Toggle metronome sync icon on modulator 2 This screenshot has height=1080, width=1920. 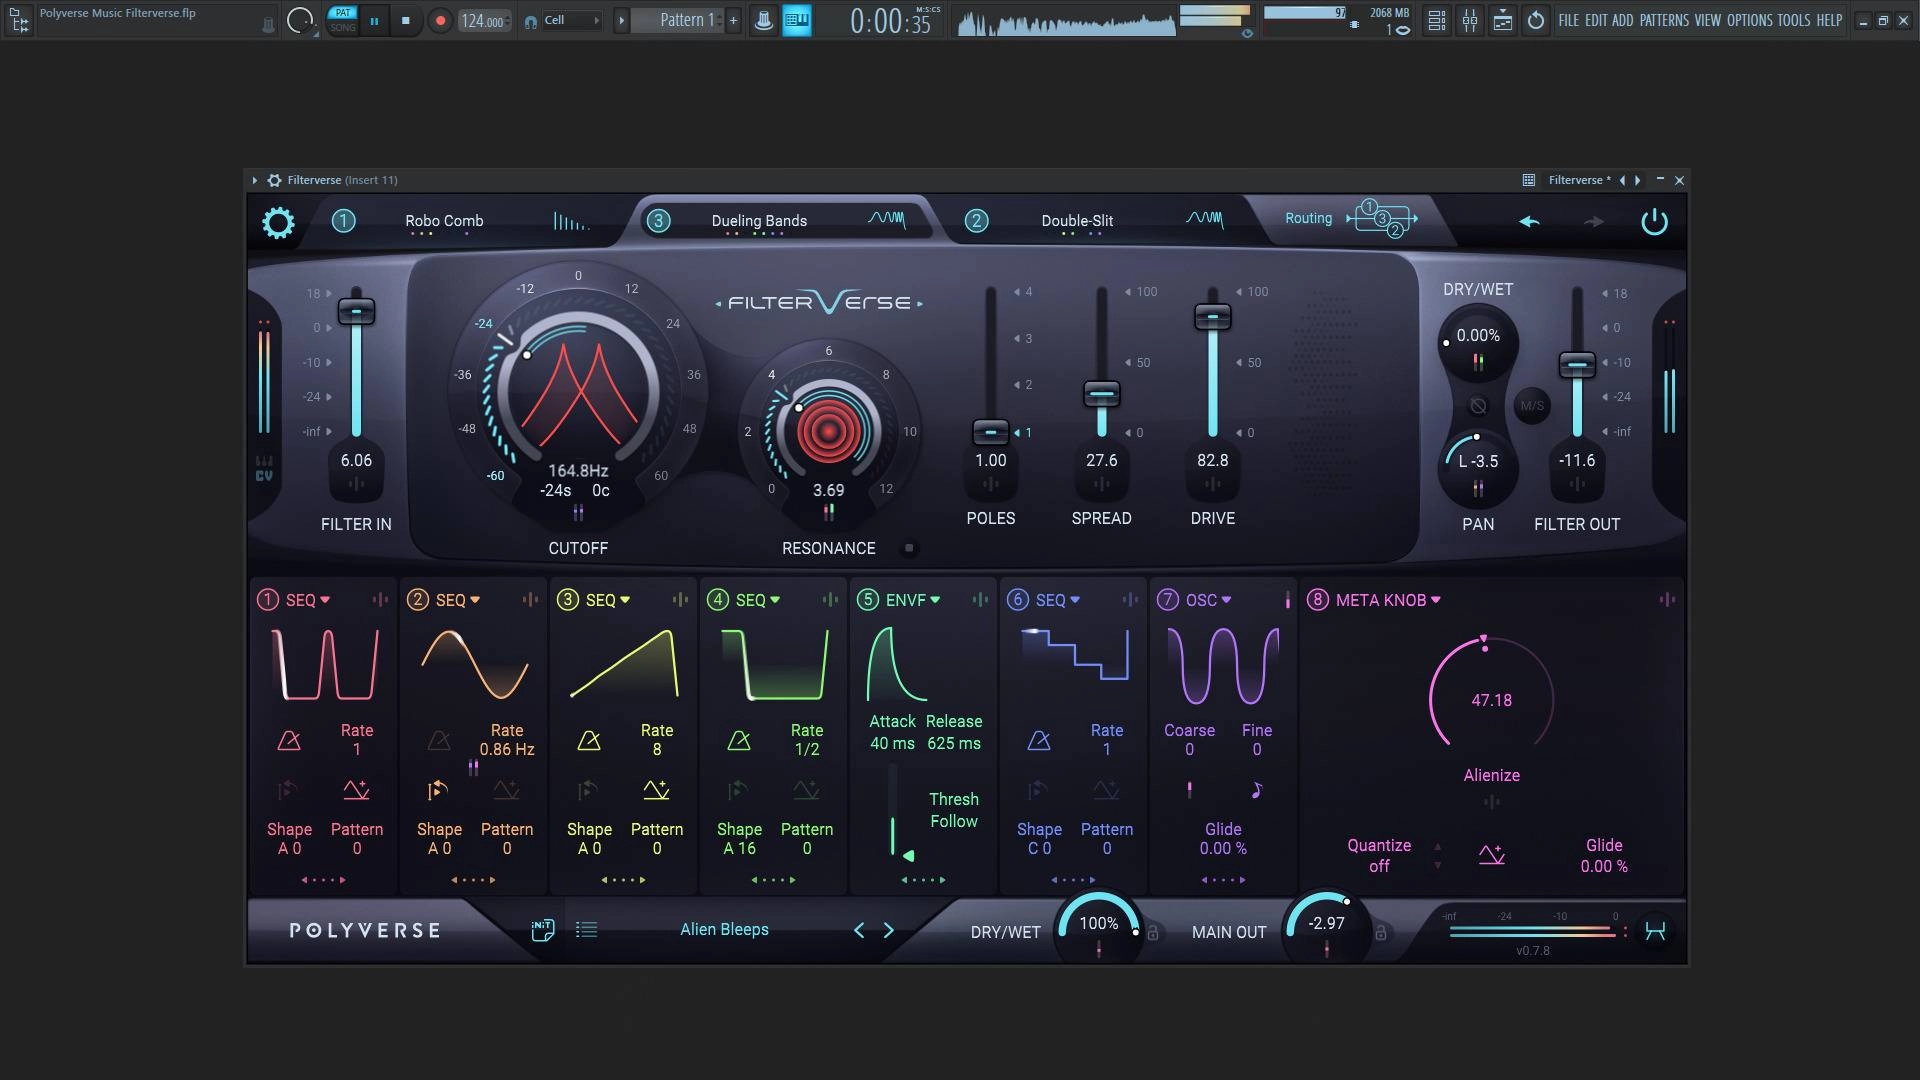pyautogui.click(x=439, y=740)
